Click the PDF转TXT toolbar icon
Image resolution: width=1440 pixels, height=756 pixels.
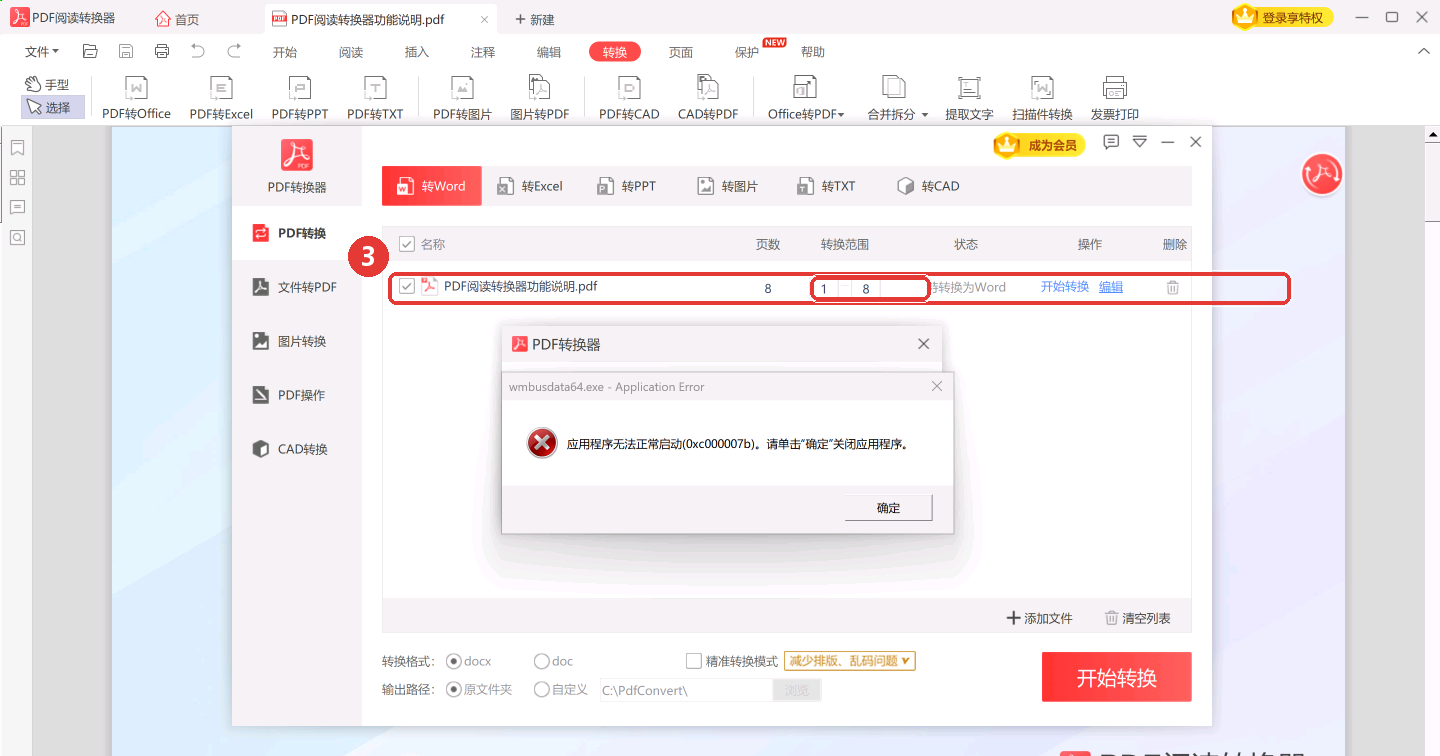375,98
